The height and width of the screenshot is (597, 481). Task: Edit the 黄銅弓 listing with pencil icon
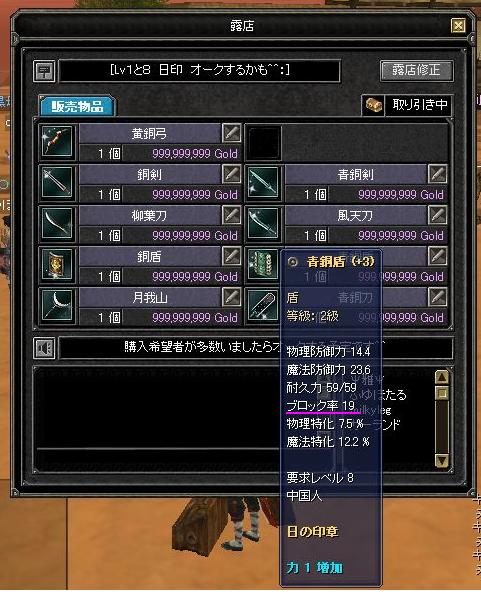point(232,133)
